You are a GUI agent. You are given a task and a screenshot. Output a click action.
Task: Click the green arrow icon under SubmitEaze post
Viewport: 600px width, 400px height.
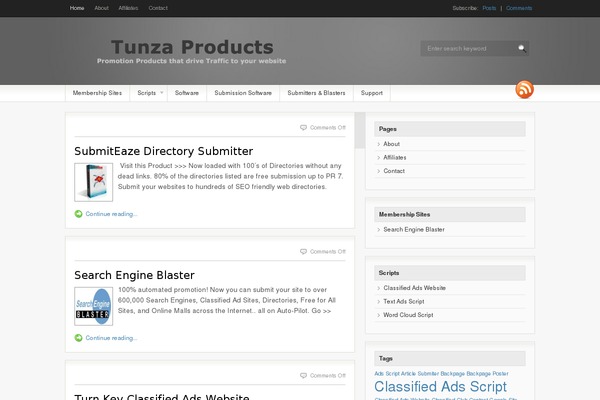pyautogui.click(x=78, y=214)
